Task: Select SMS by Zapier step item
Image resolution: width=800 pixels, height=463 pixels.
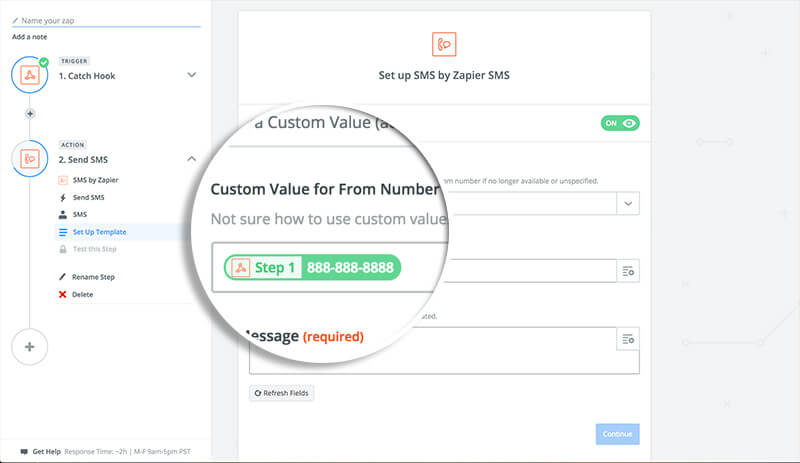Action: pos(95,180)
